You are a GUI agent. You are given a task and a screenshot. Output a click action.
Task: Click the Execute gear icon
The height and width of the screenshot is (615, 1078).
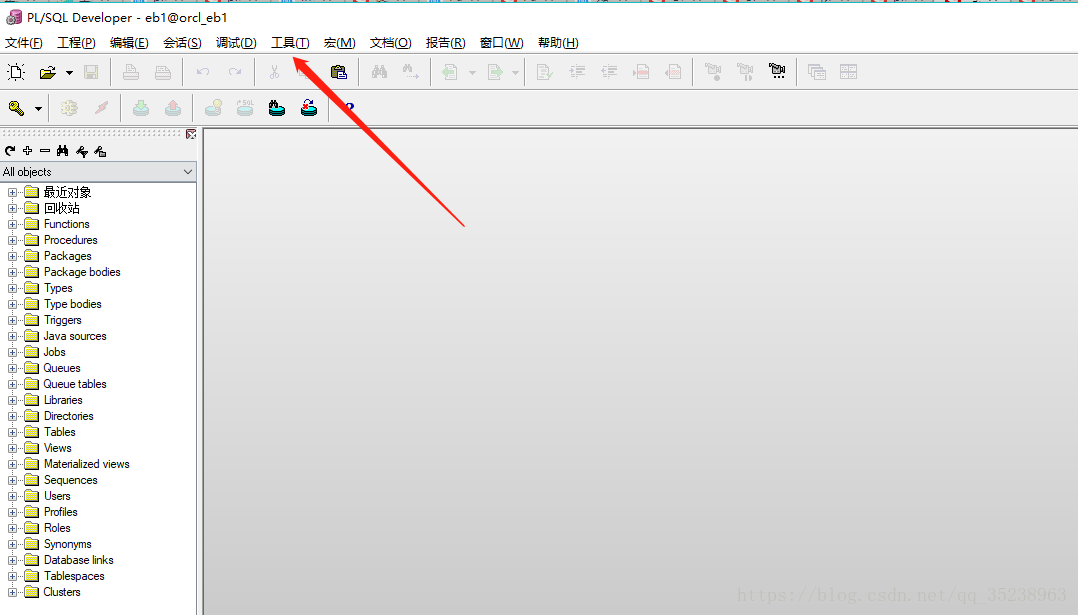tap(69, 108)
